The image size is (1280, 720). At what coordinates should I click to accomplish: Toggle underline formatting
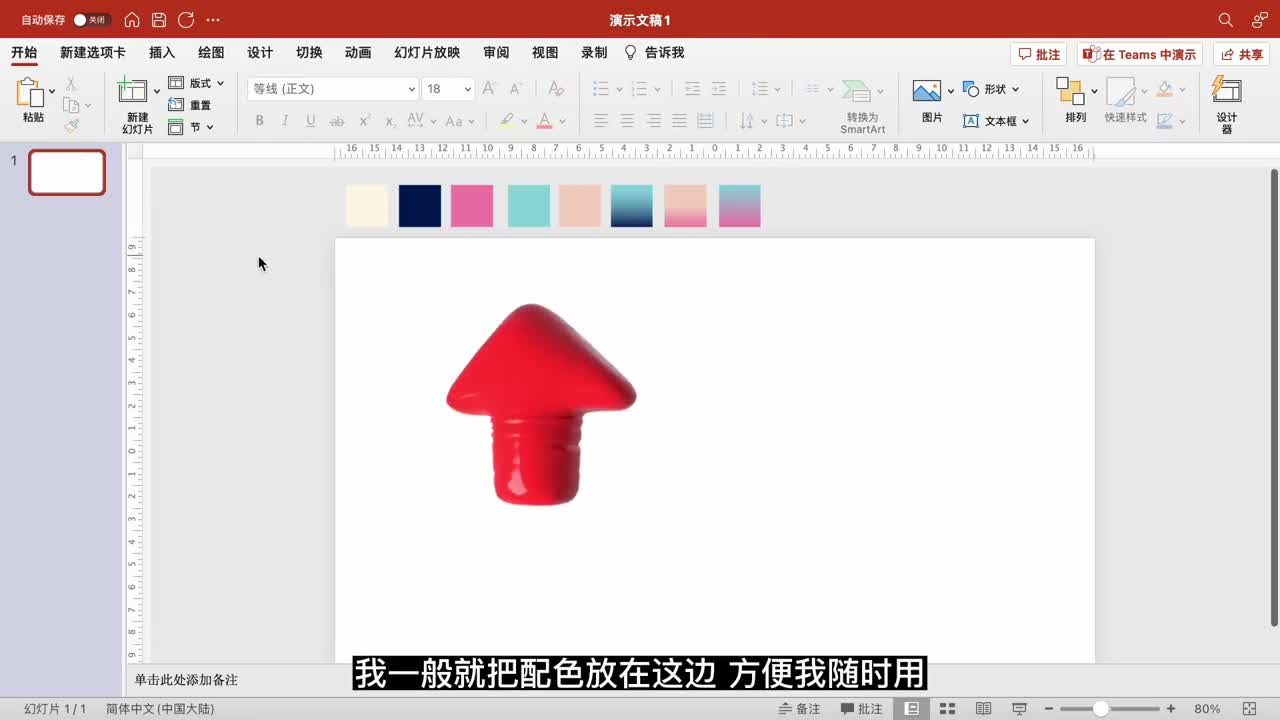pyautogui.click(x=311, y=120)
